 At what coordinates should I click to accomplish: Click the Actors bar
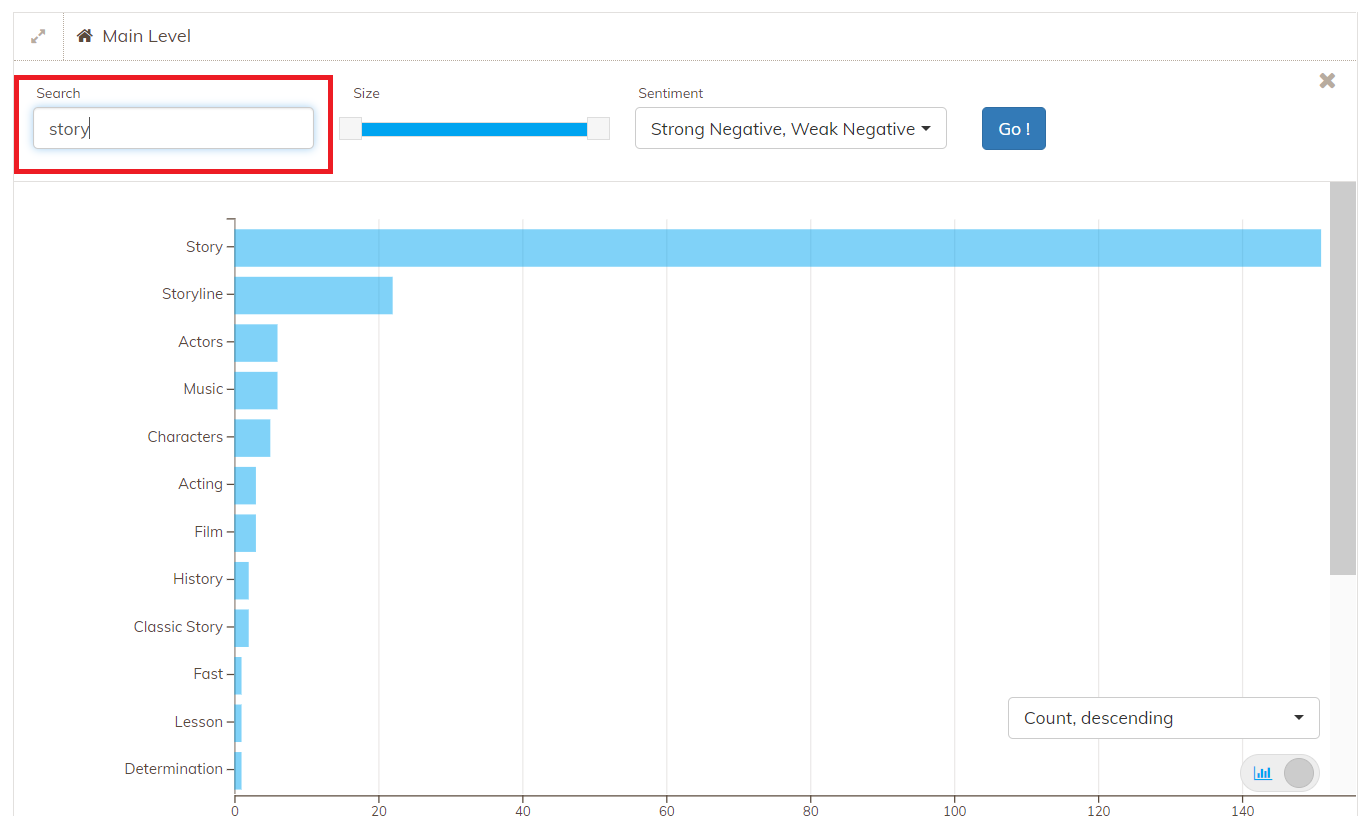point(256,343)
